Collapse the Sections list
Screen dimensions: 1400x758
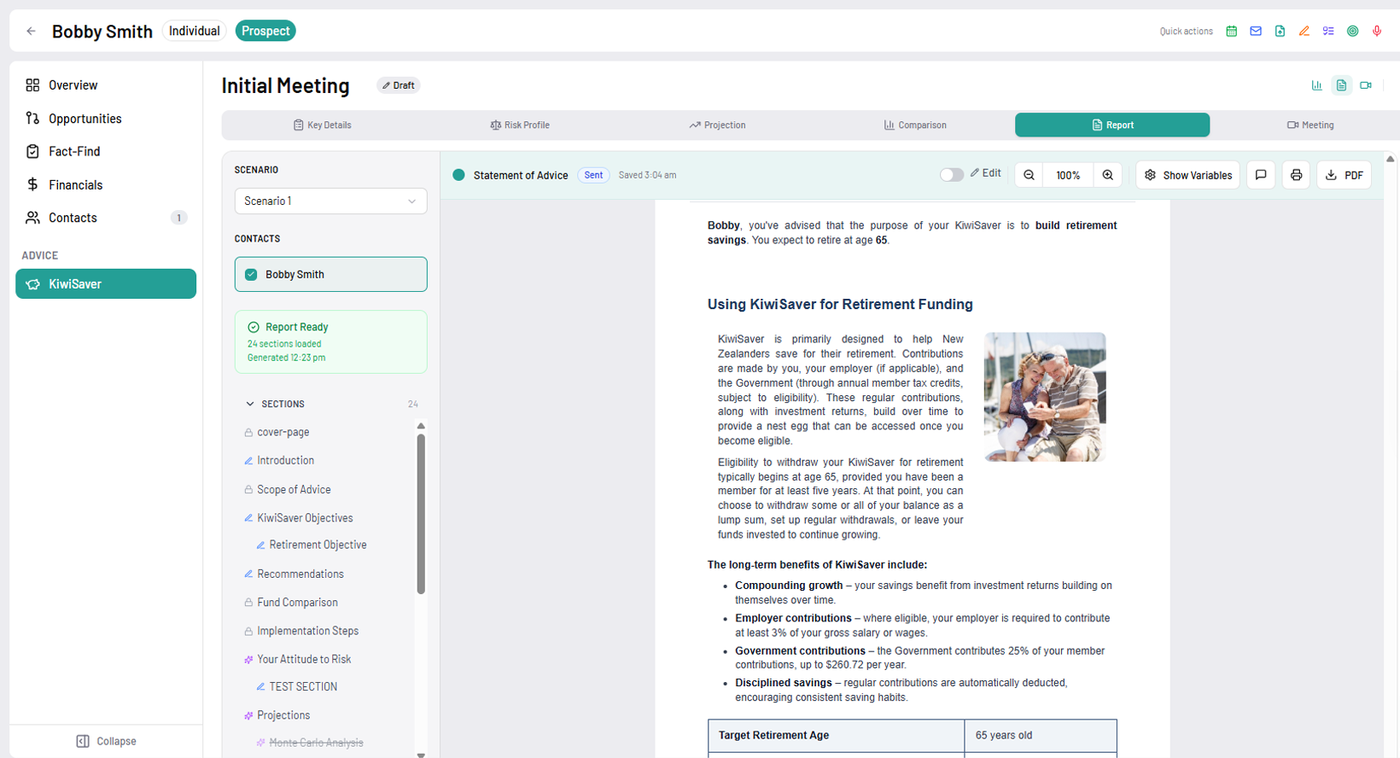[x=250, y=404]
